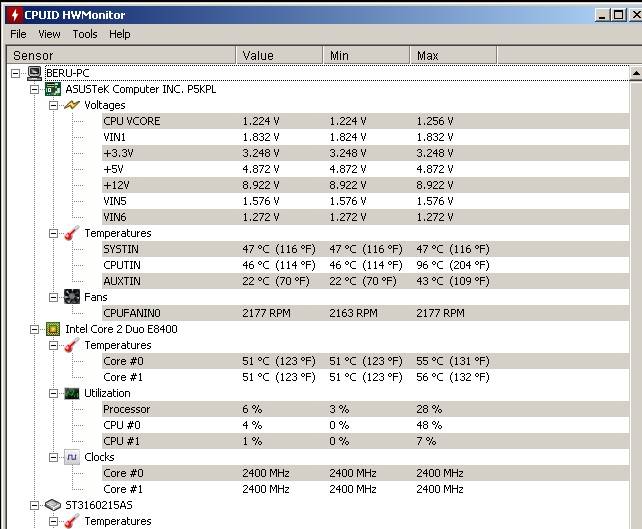Screen dimensions: 642x529
Task: Click the CPU #0 max value 48 %
Action: [429, 425]
